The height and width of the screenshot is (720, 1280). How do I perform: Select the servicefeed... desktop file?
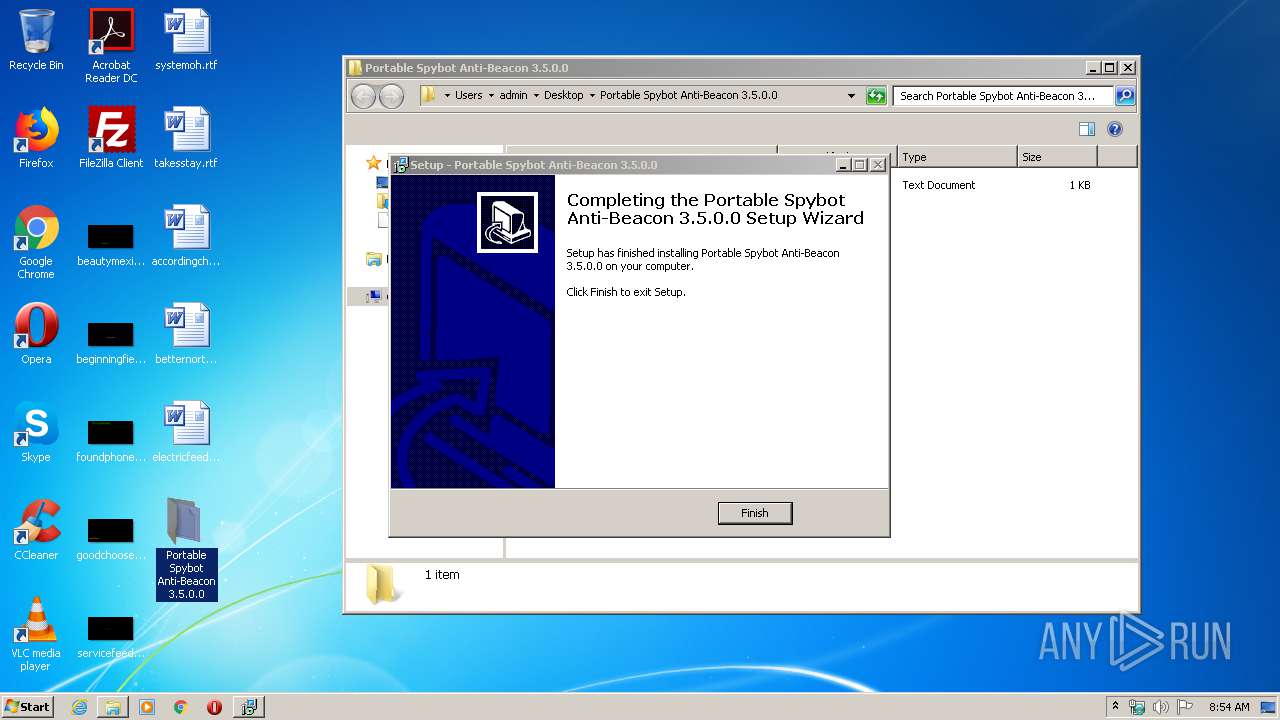[x=111, y=637]
